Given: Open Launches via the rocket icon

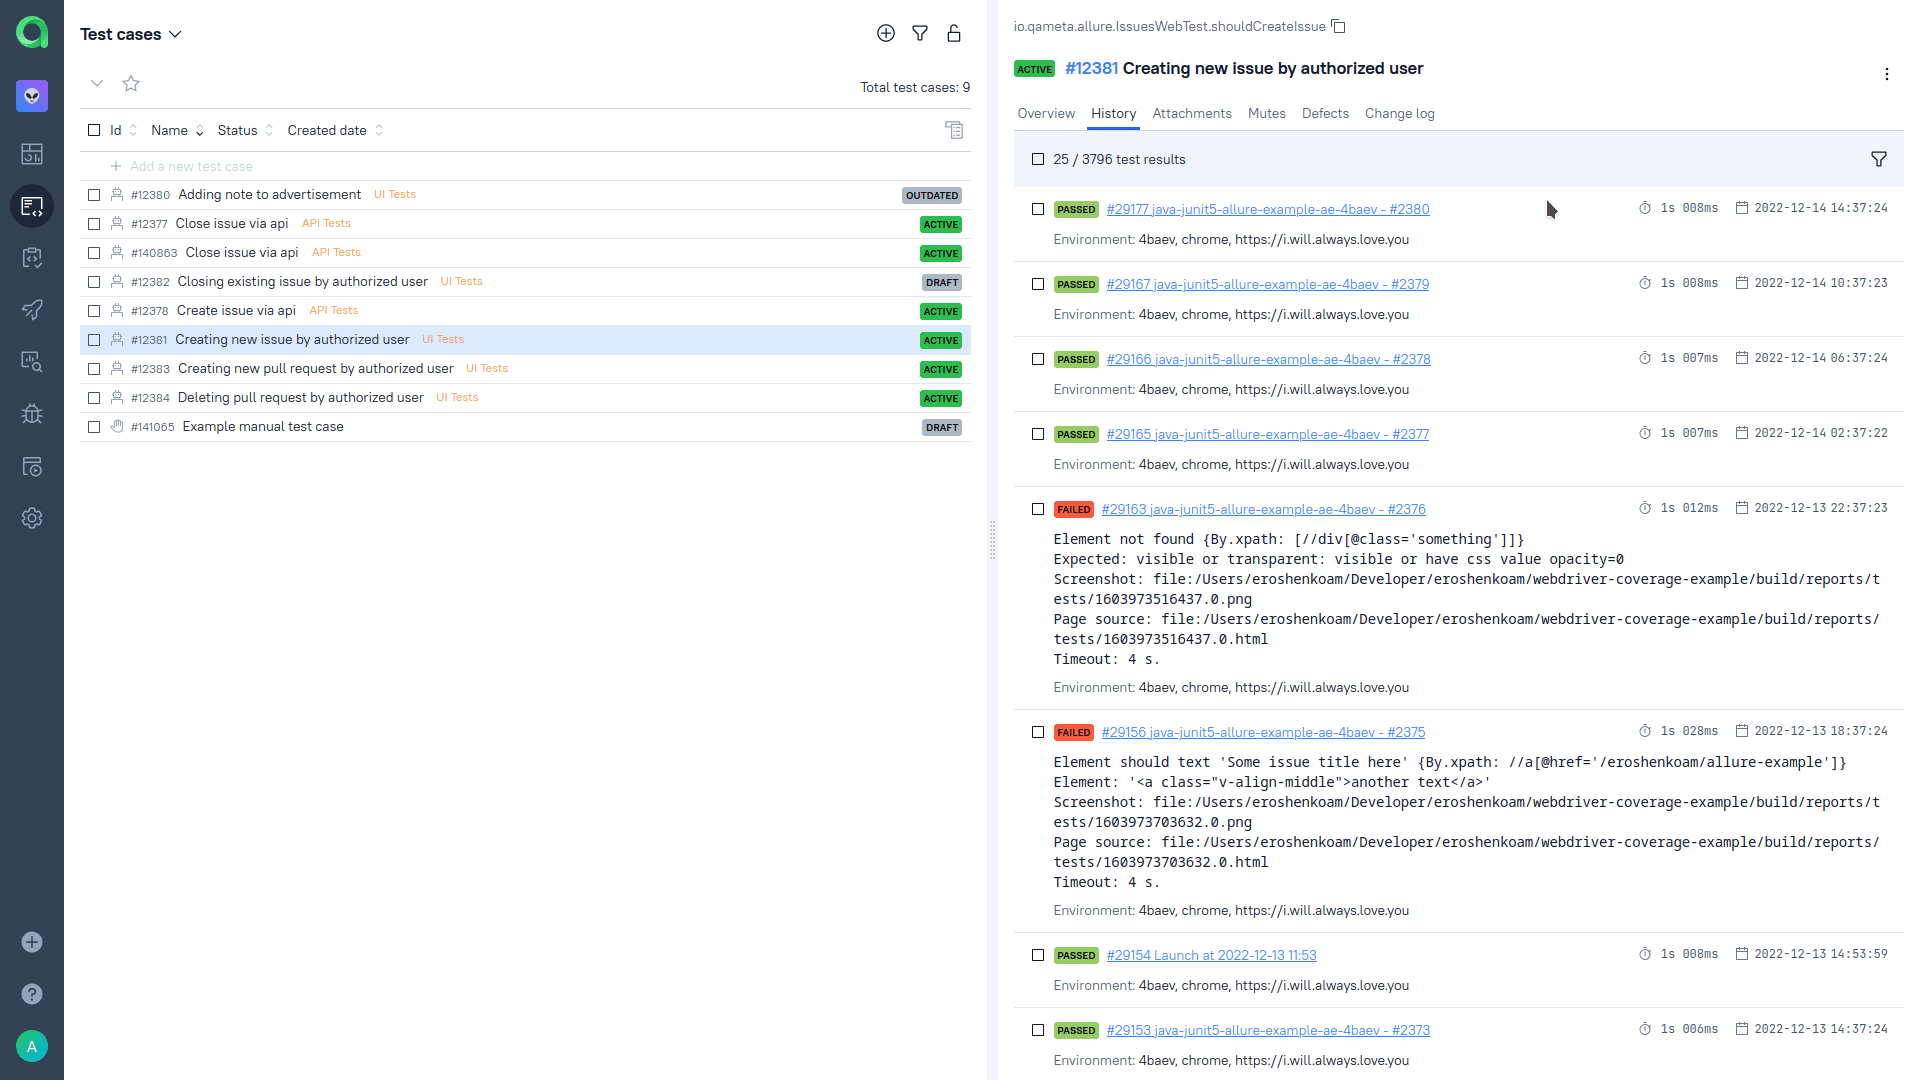Looking at the screenshot, I should click(32, 310).
